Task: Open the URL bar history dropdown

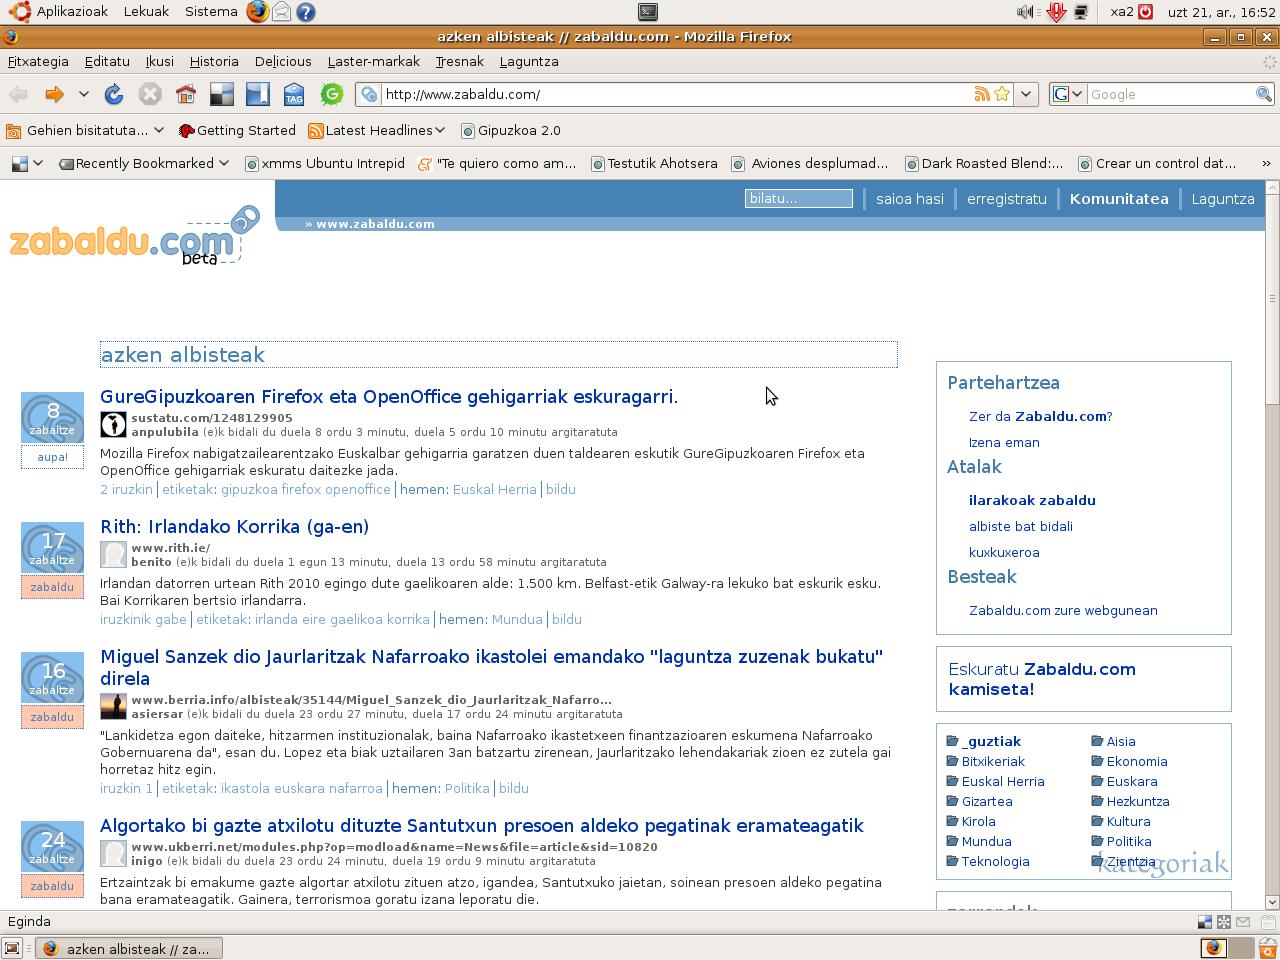Action: pos(1026,94)
